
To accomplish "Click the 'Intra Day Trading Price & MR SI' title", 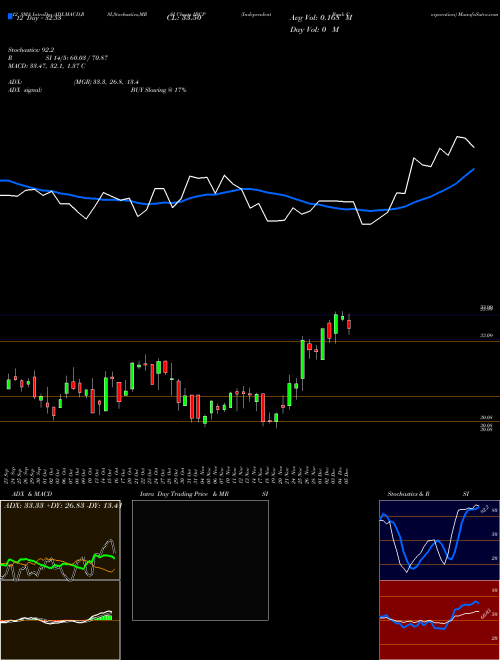I will click(204, 494).
